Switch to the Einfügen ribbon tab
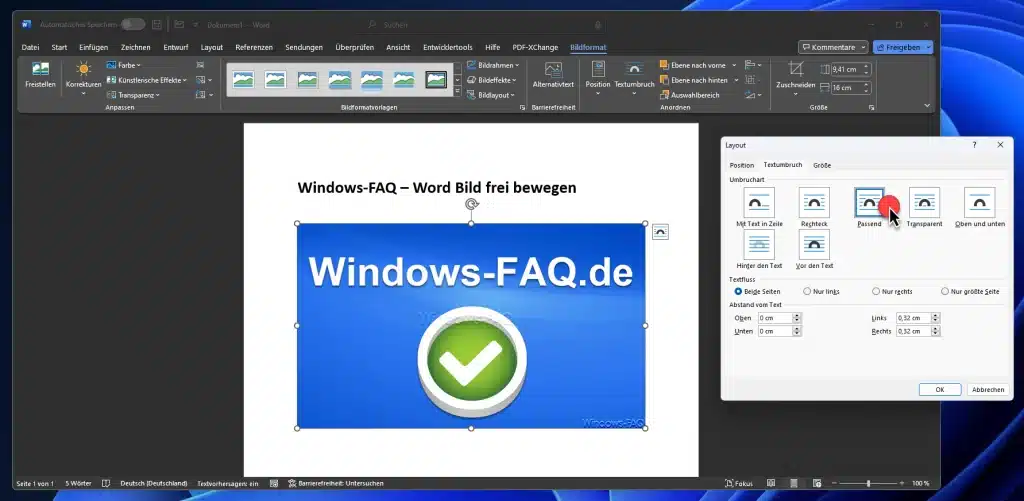The image size is (1024, 501). point(93,48)
